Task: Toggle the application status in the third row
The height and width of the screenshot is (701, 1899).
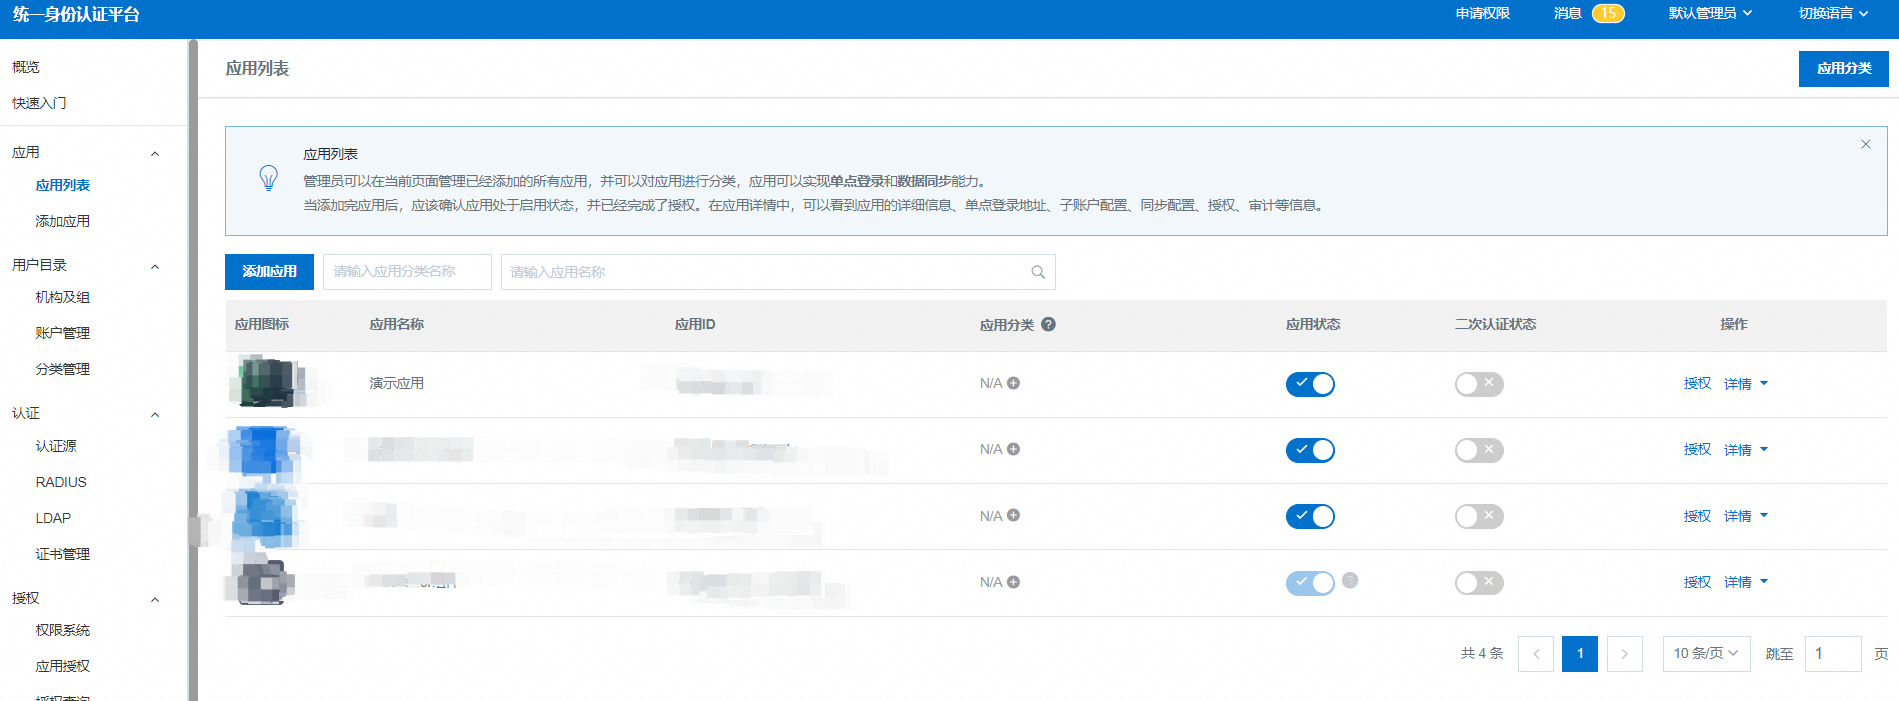Action: click(1310, 516)
